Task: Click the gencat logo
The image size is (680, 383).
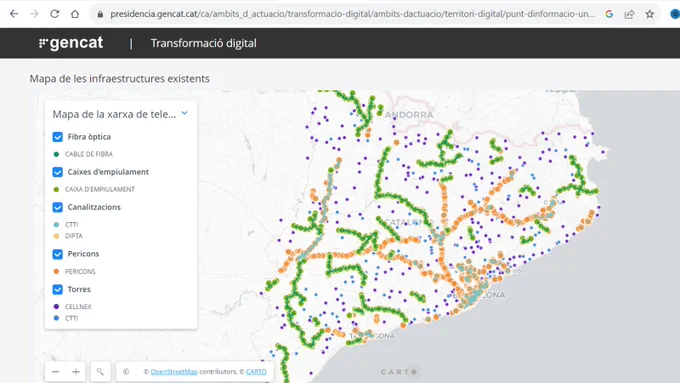Action: 71,43
